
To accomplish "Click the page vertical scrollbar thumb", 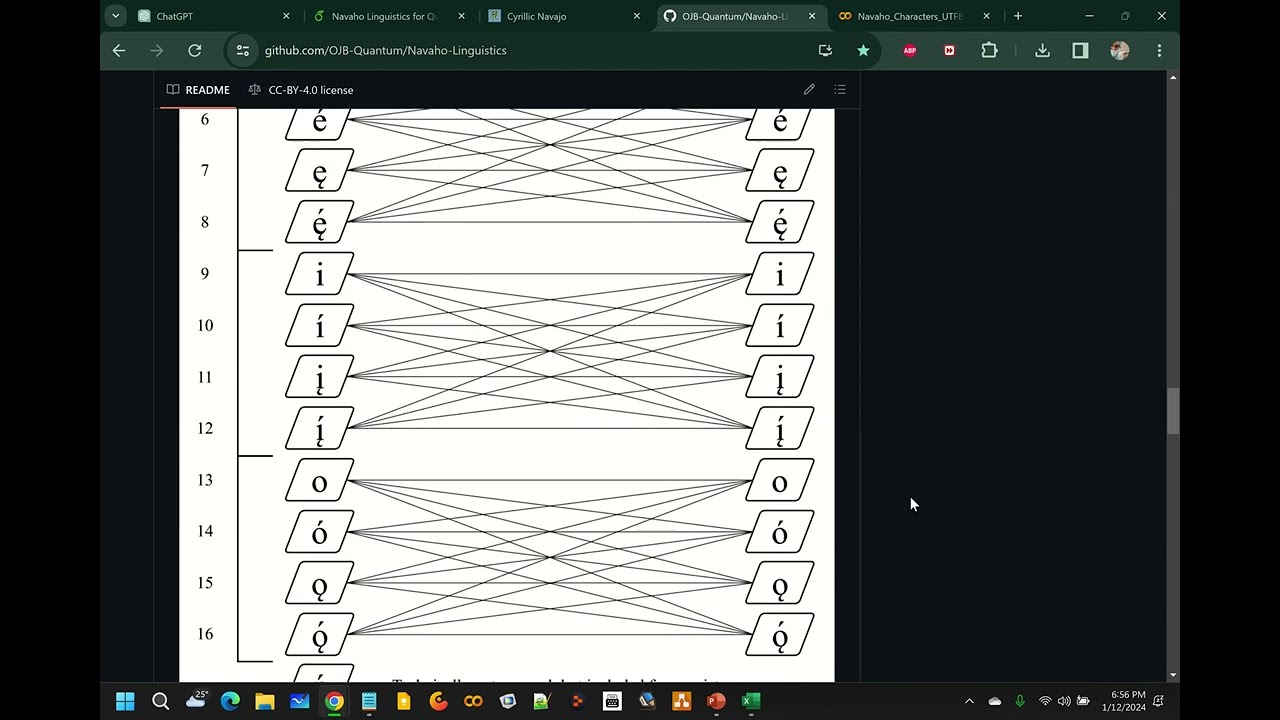I will [x=1173, y=410].
